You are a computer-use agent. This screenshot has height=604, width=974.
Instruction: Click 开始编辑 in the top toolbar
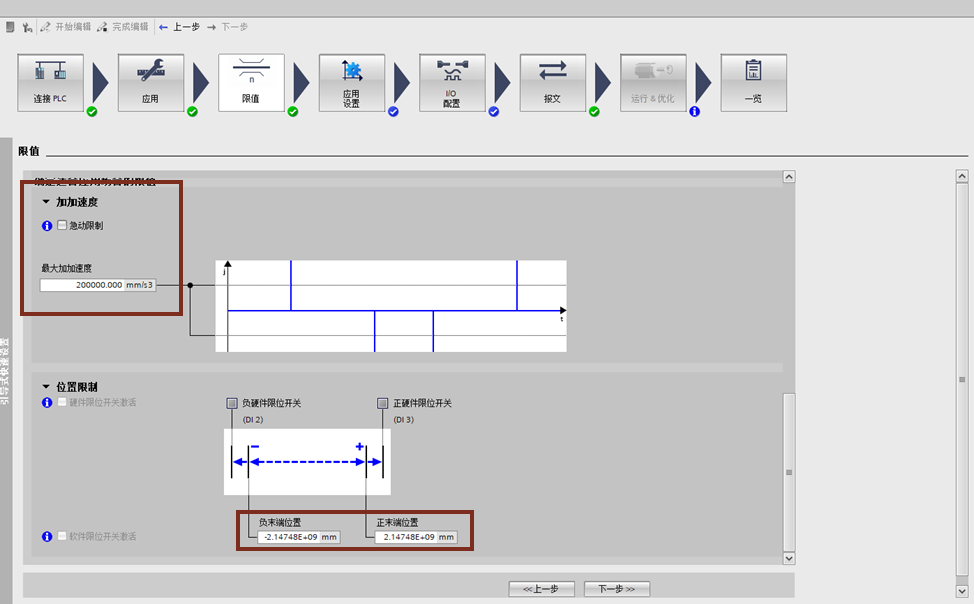coord(67,27)
